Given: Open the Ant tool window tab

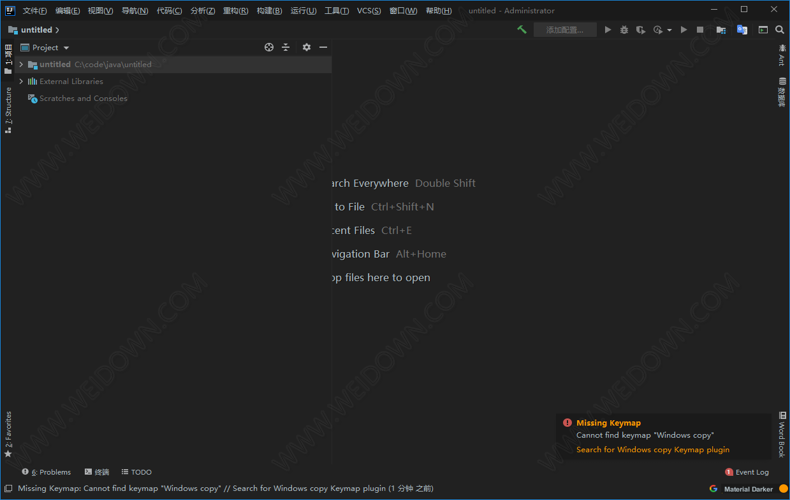Looking at the screenshot, I should (x=782, y=55).
